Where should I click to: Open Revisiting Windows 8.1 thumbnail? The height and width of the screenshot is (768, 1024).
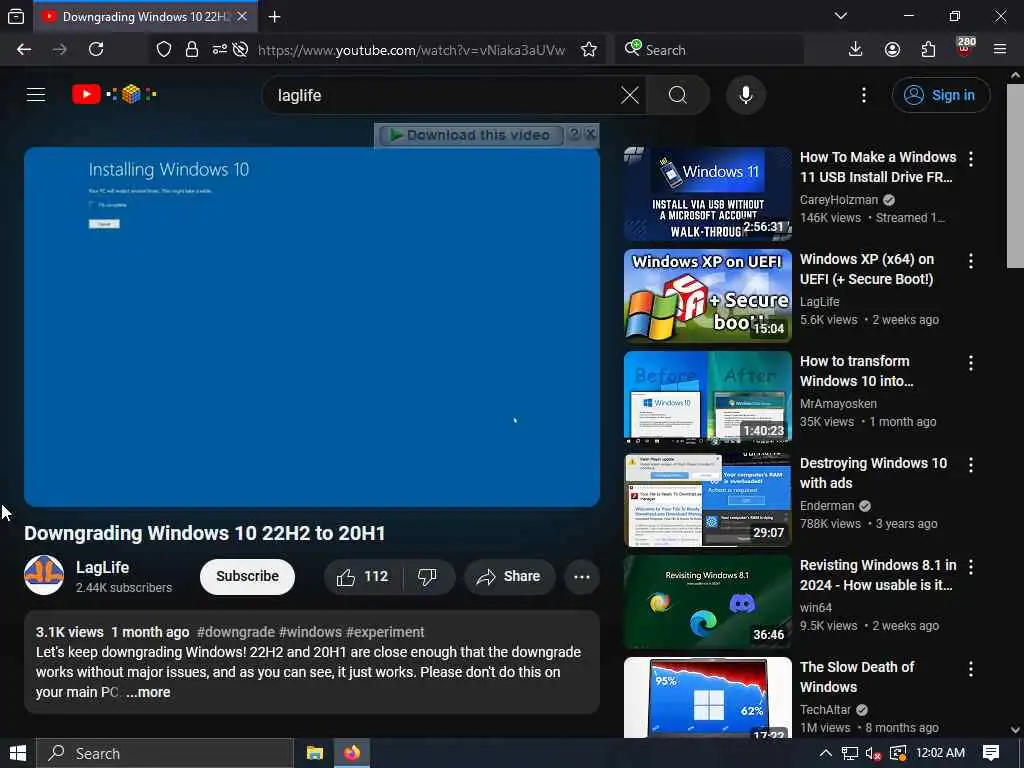707,601
